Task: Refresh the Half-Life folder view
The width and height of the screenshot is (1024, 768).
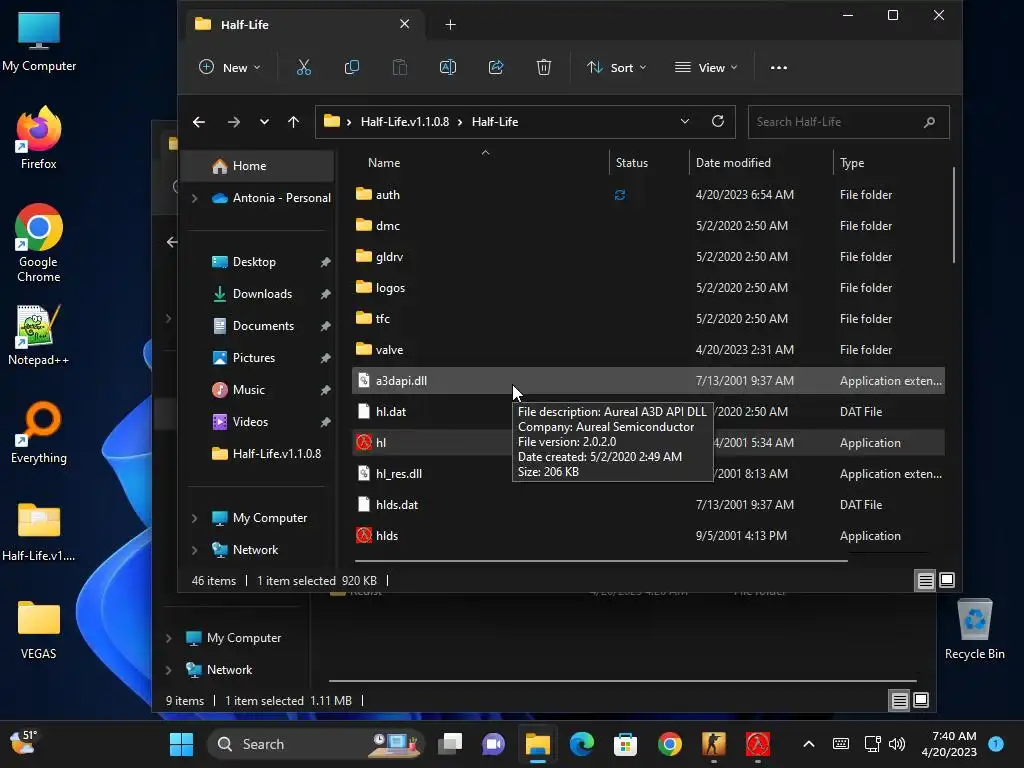Action: pyautogui.click(x=718, y=121)
